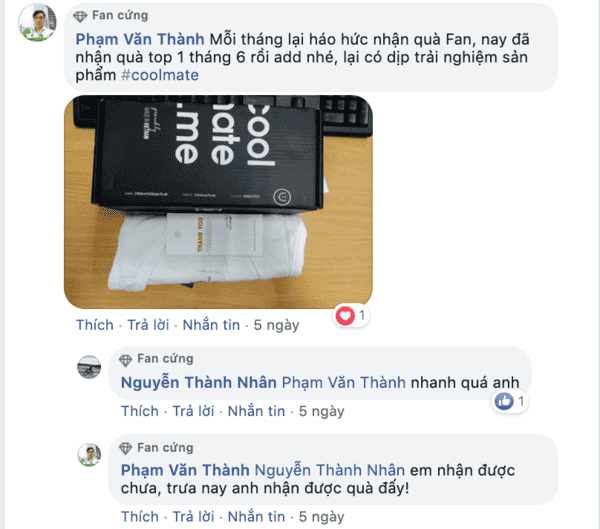
Task: Click the Fan cứng diamond badge on top comment
Action: click(80, 16)
